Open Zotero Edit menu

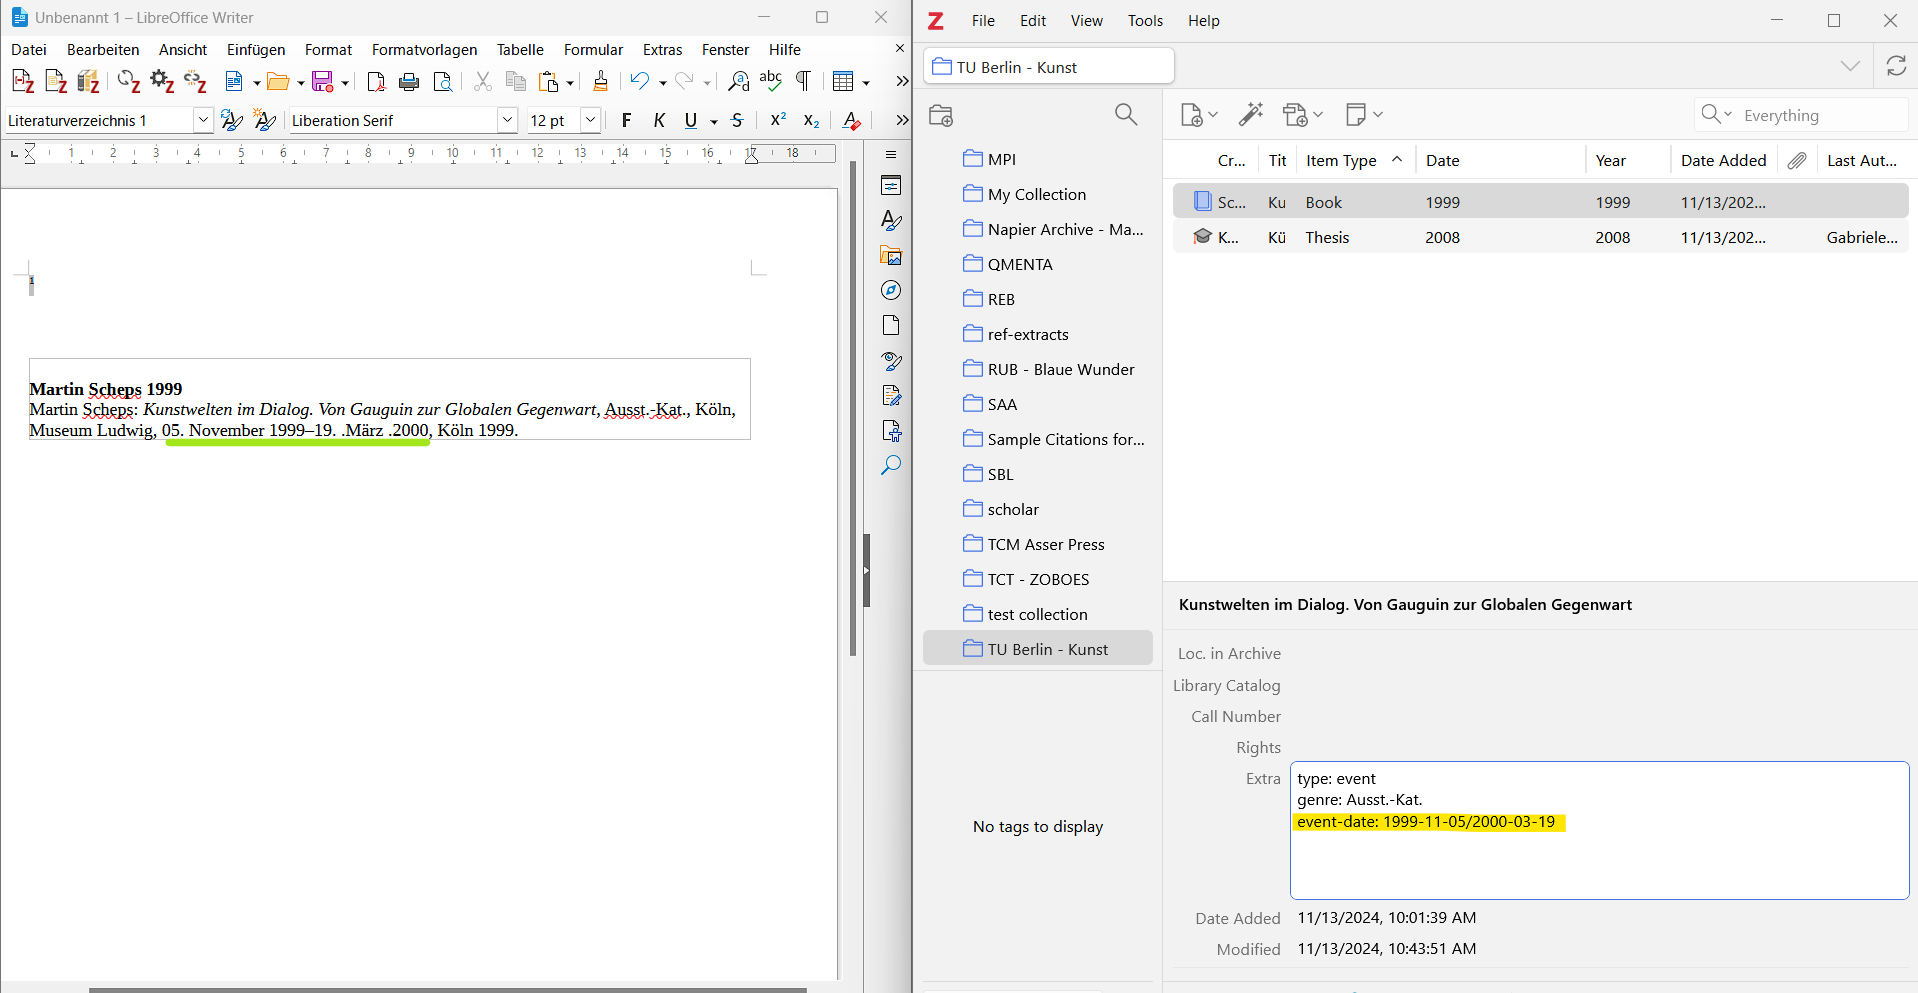tap(1033, 21)
